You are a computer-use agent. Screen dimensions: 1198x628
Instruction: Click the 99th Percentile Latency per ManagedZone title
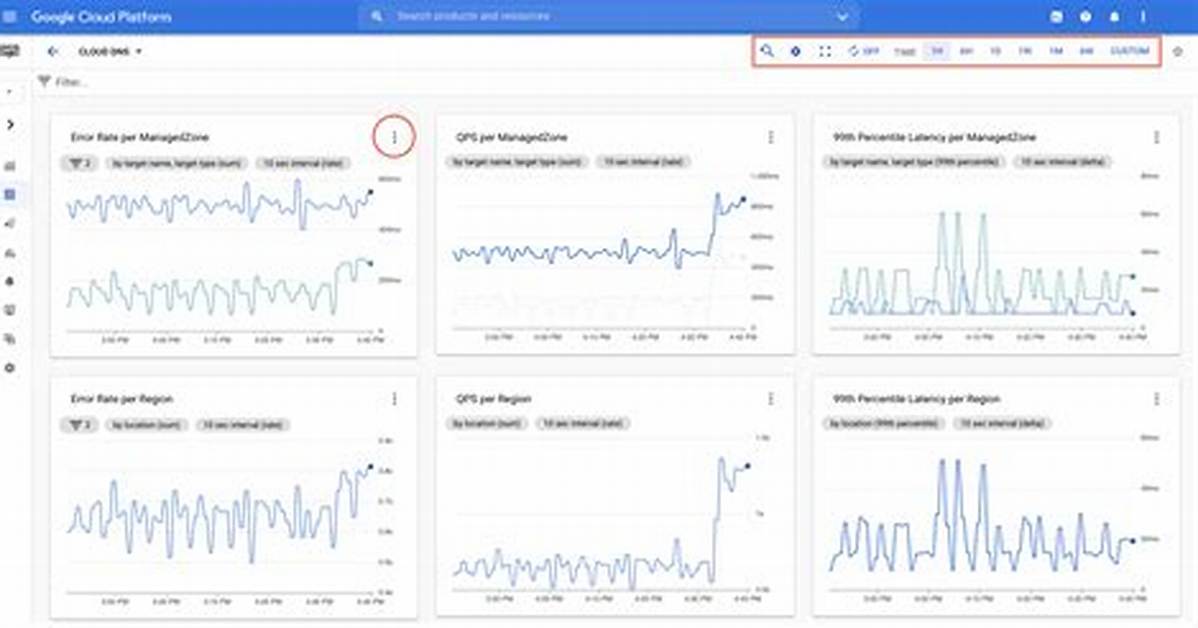point(934,138)
